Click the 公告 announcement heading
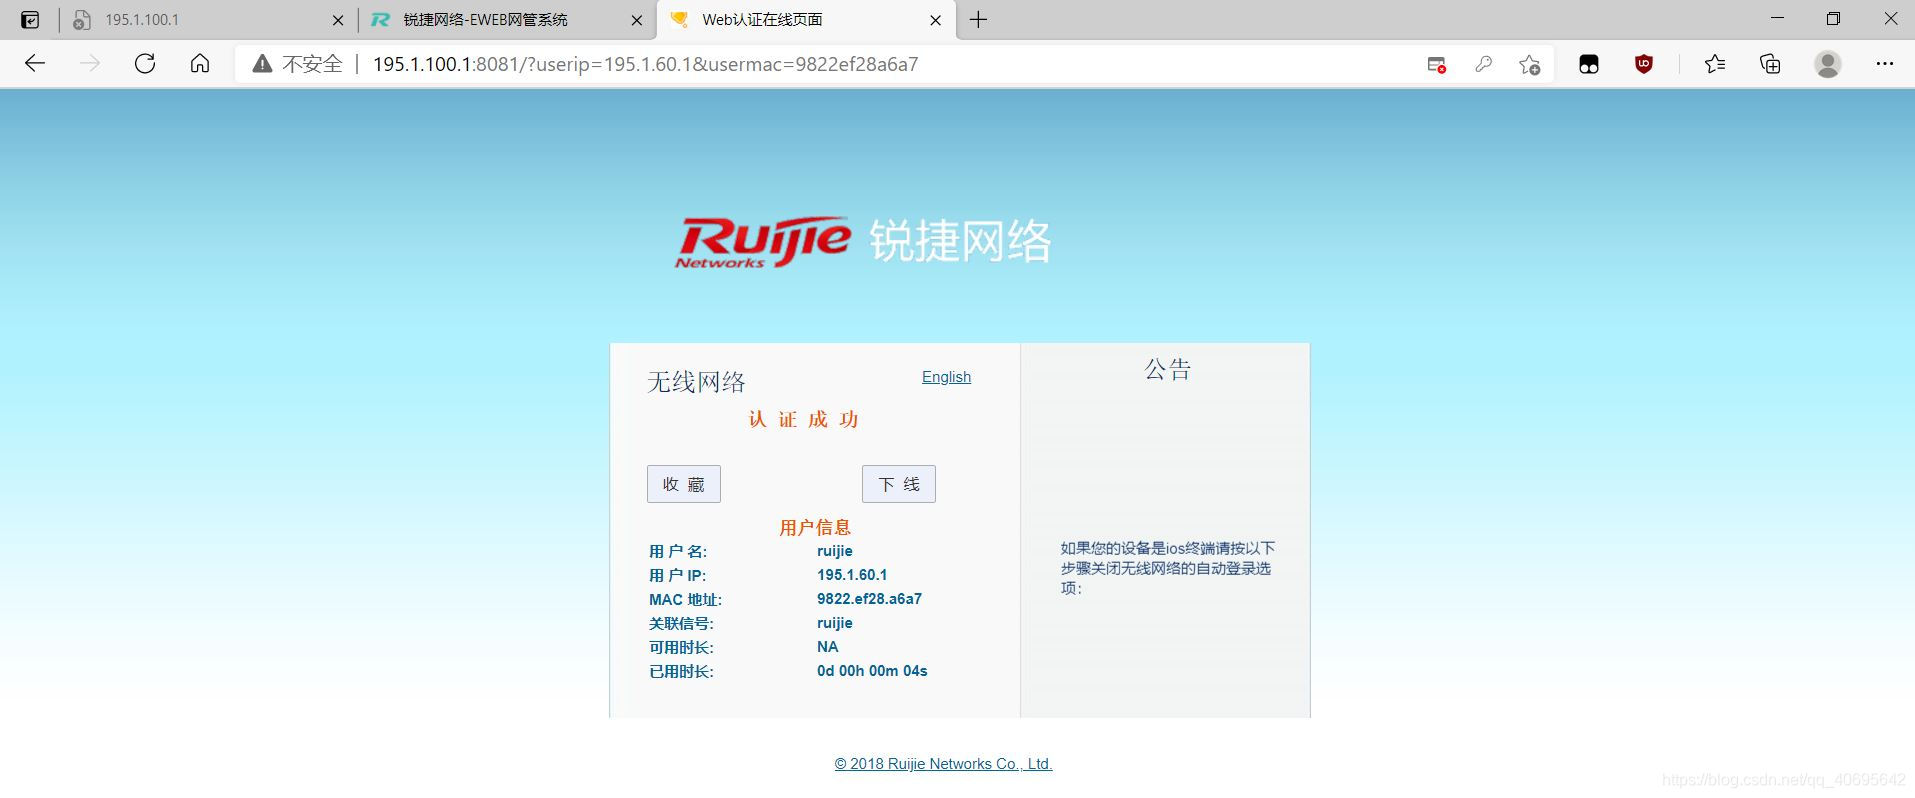This screenshot has width=1915, height=798. tap(1167, 370)
